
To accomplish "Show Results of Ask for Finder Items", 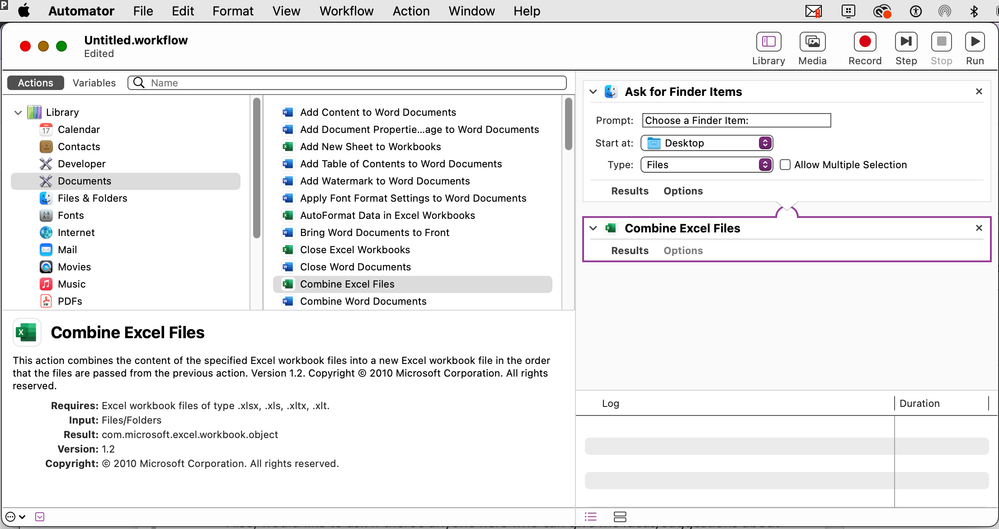I will (629, 191).
